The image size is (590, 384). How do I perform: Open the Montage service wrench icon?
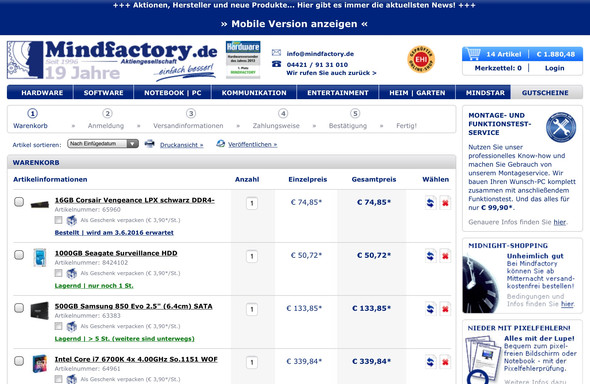click(561, 127)
